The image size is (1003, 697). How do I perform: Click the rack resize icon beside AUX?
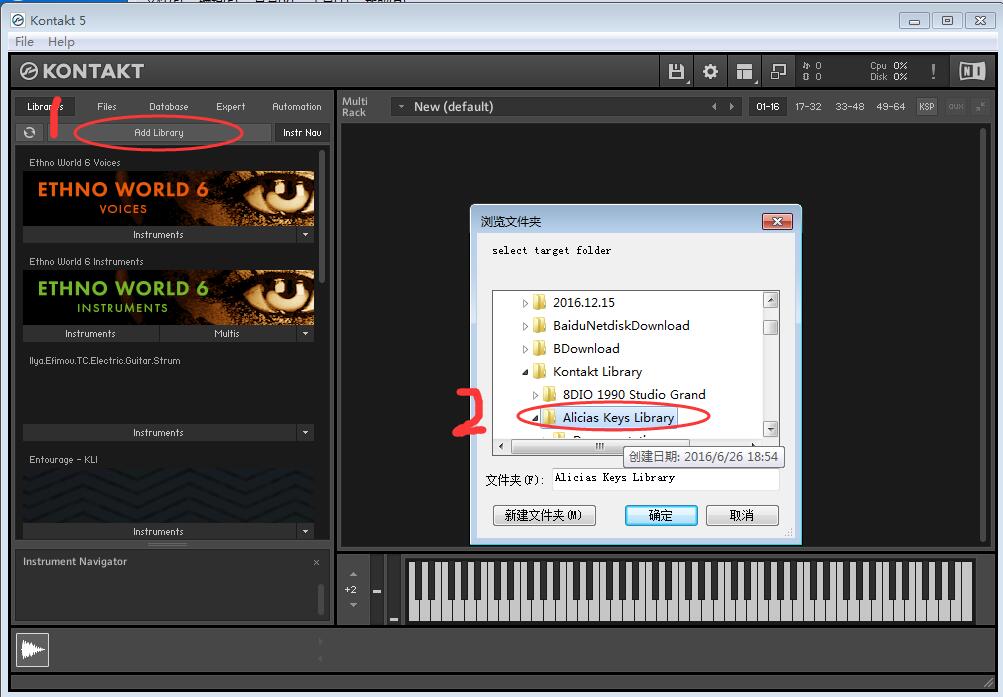(x=980, y=107)
